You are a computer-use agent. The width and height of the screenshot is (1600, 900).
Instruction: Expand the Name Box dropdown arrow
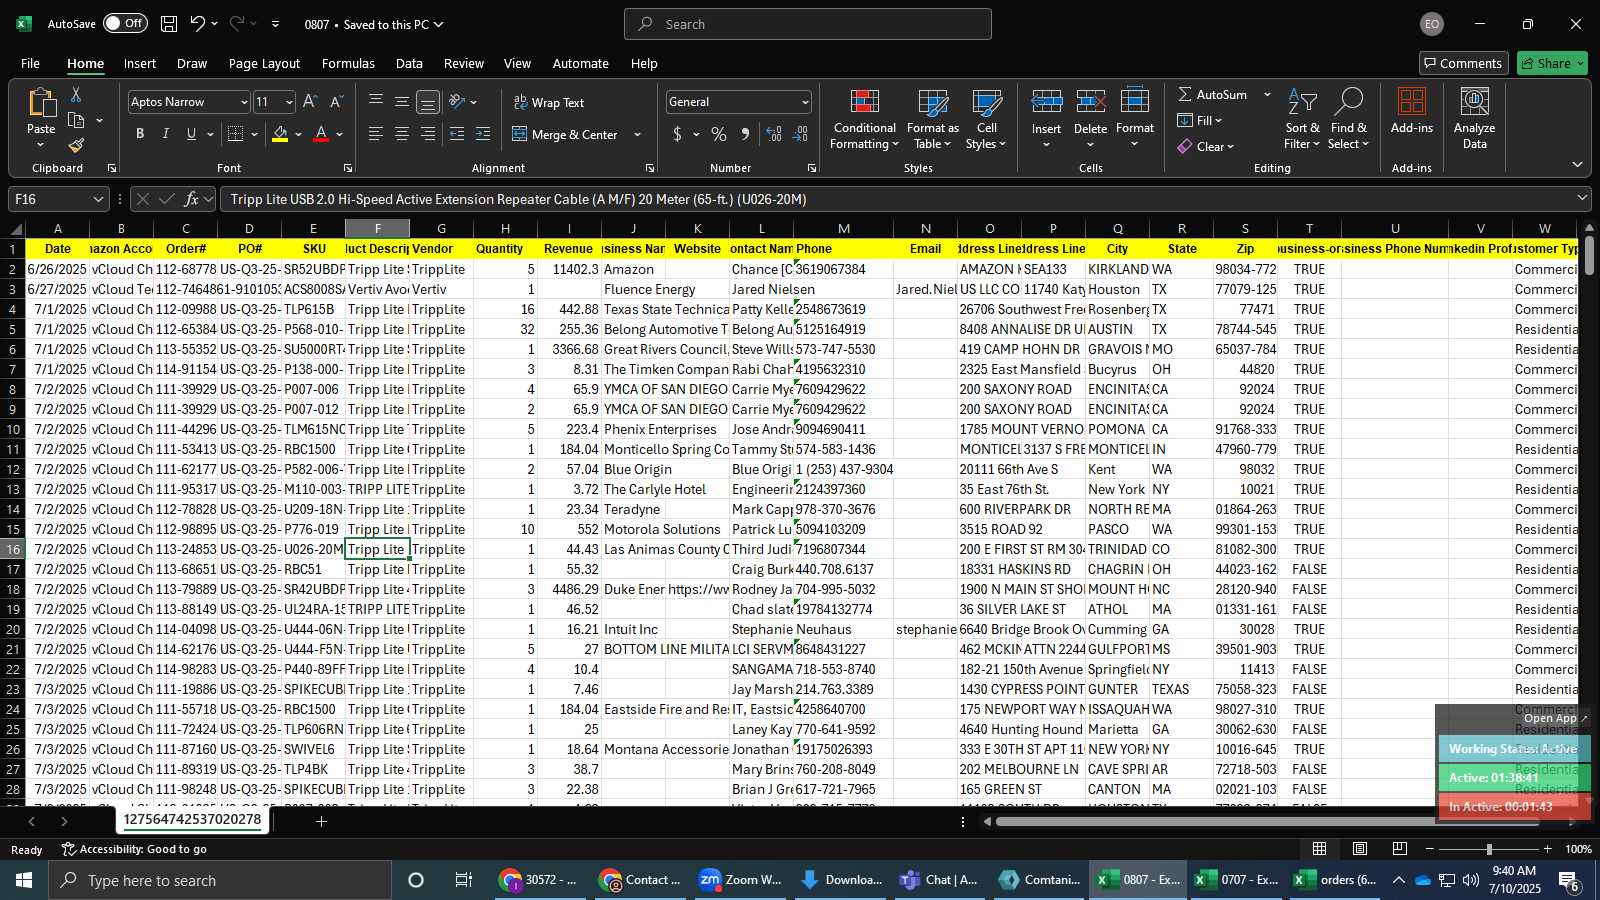pos(97,199)
